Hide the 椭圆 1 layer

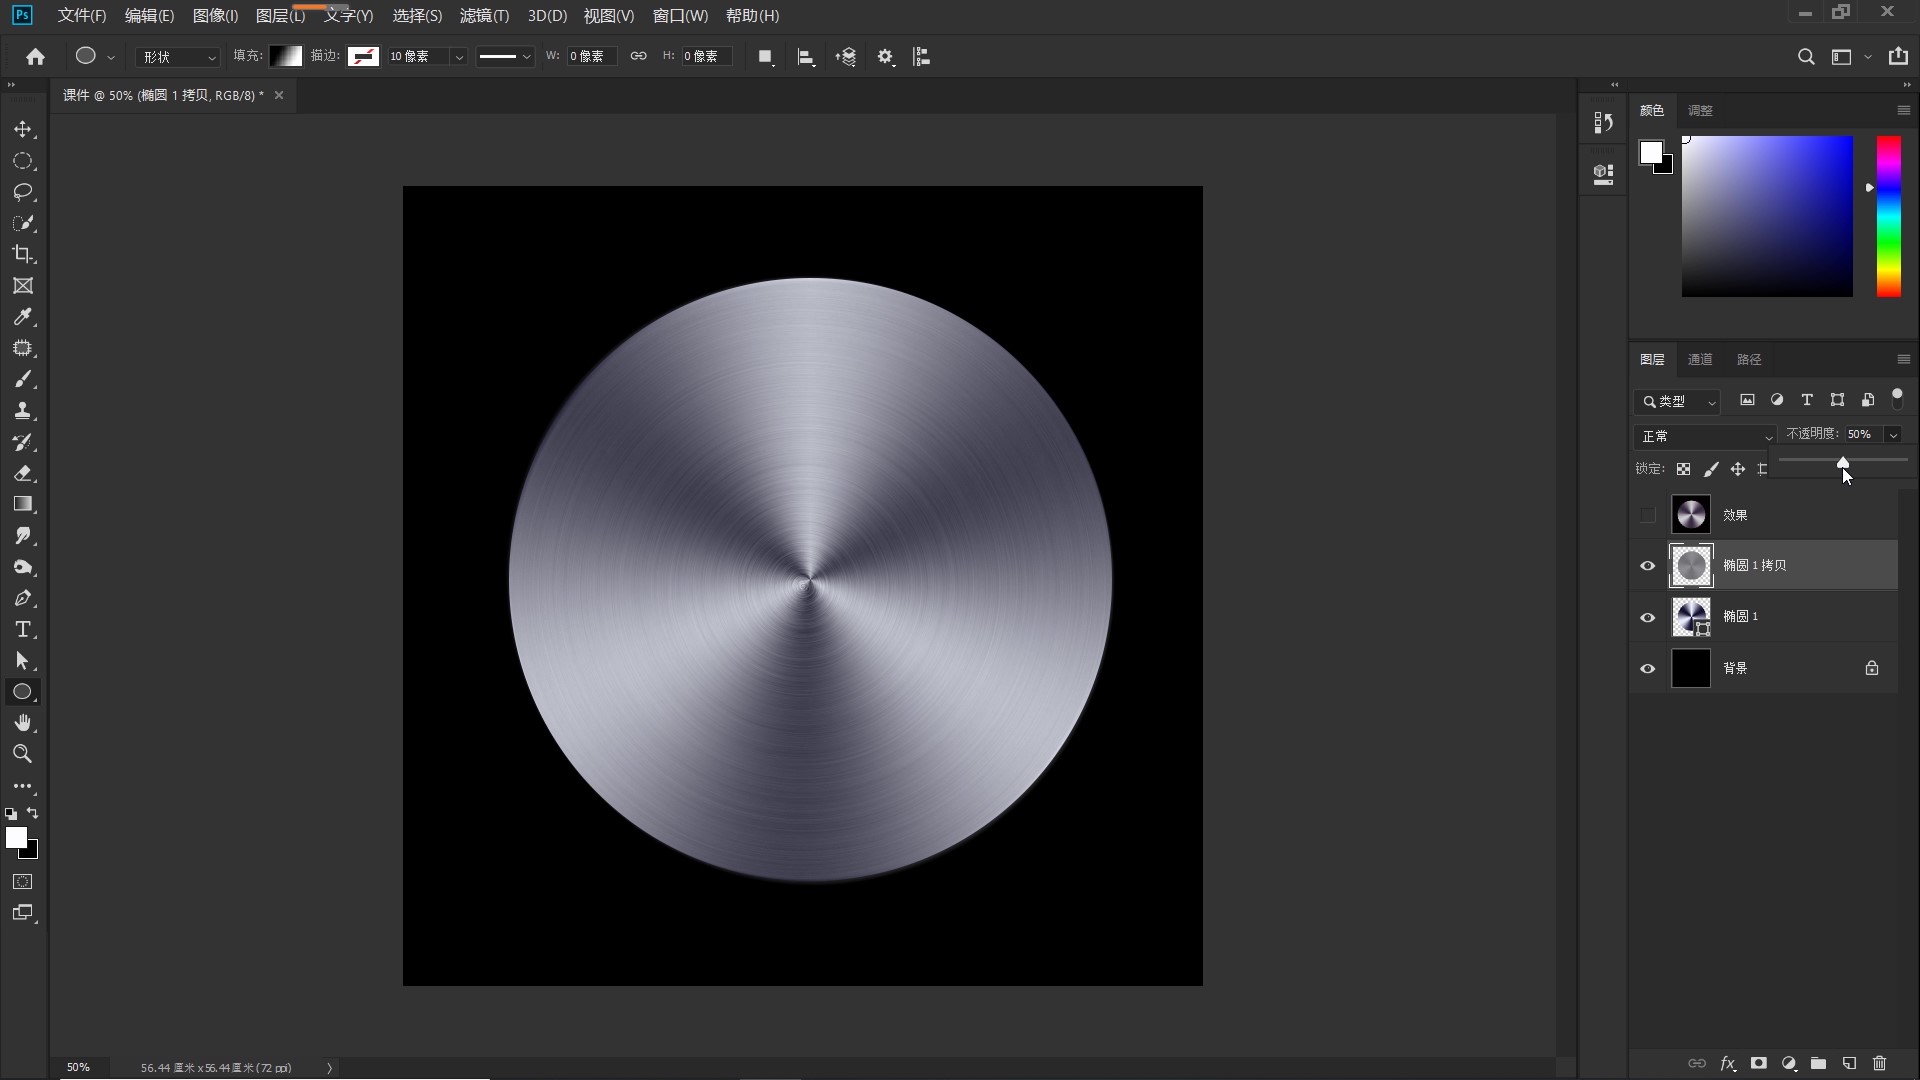[1648, 617]
